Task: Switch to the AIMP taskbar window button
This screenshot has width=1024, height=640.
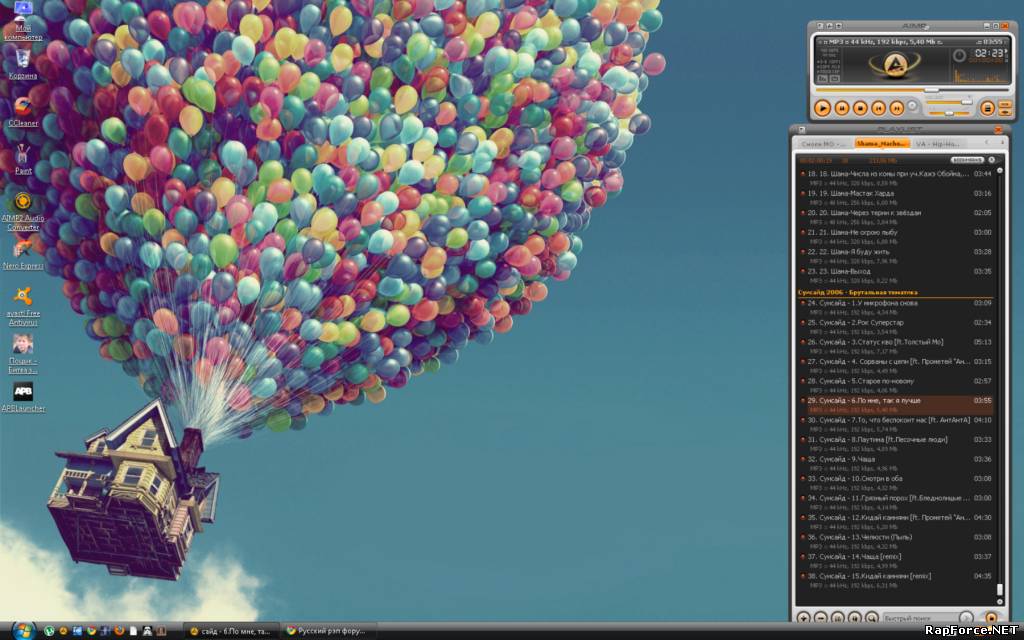Action: pos(230,631)
